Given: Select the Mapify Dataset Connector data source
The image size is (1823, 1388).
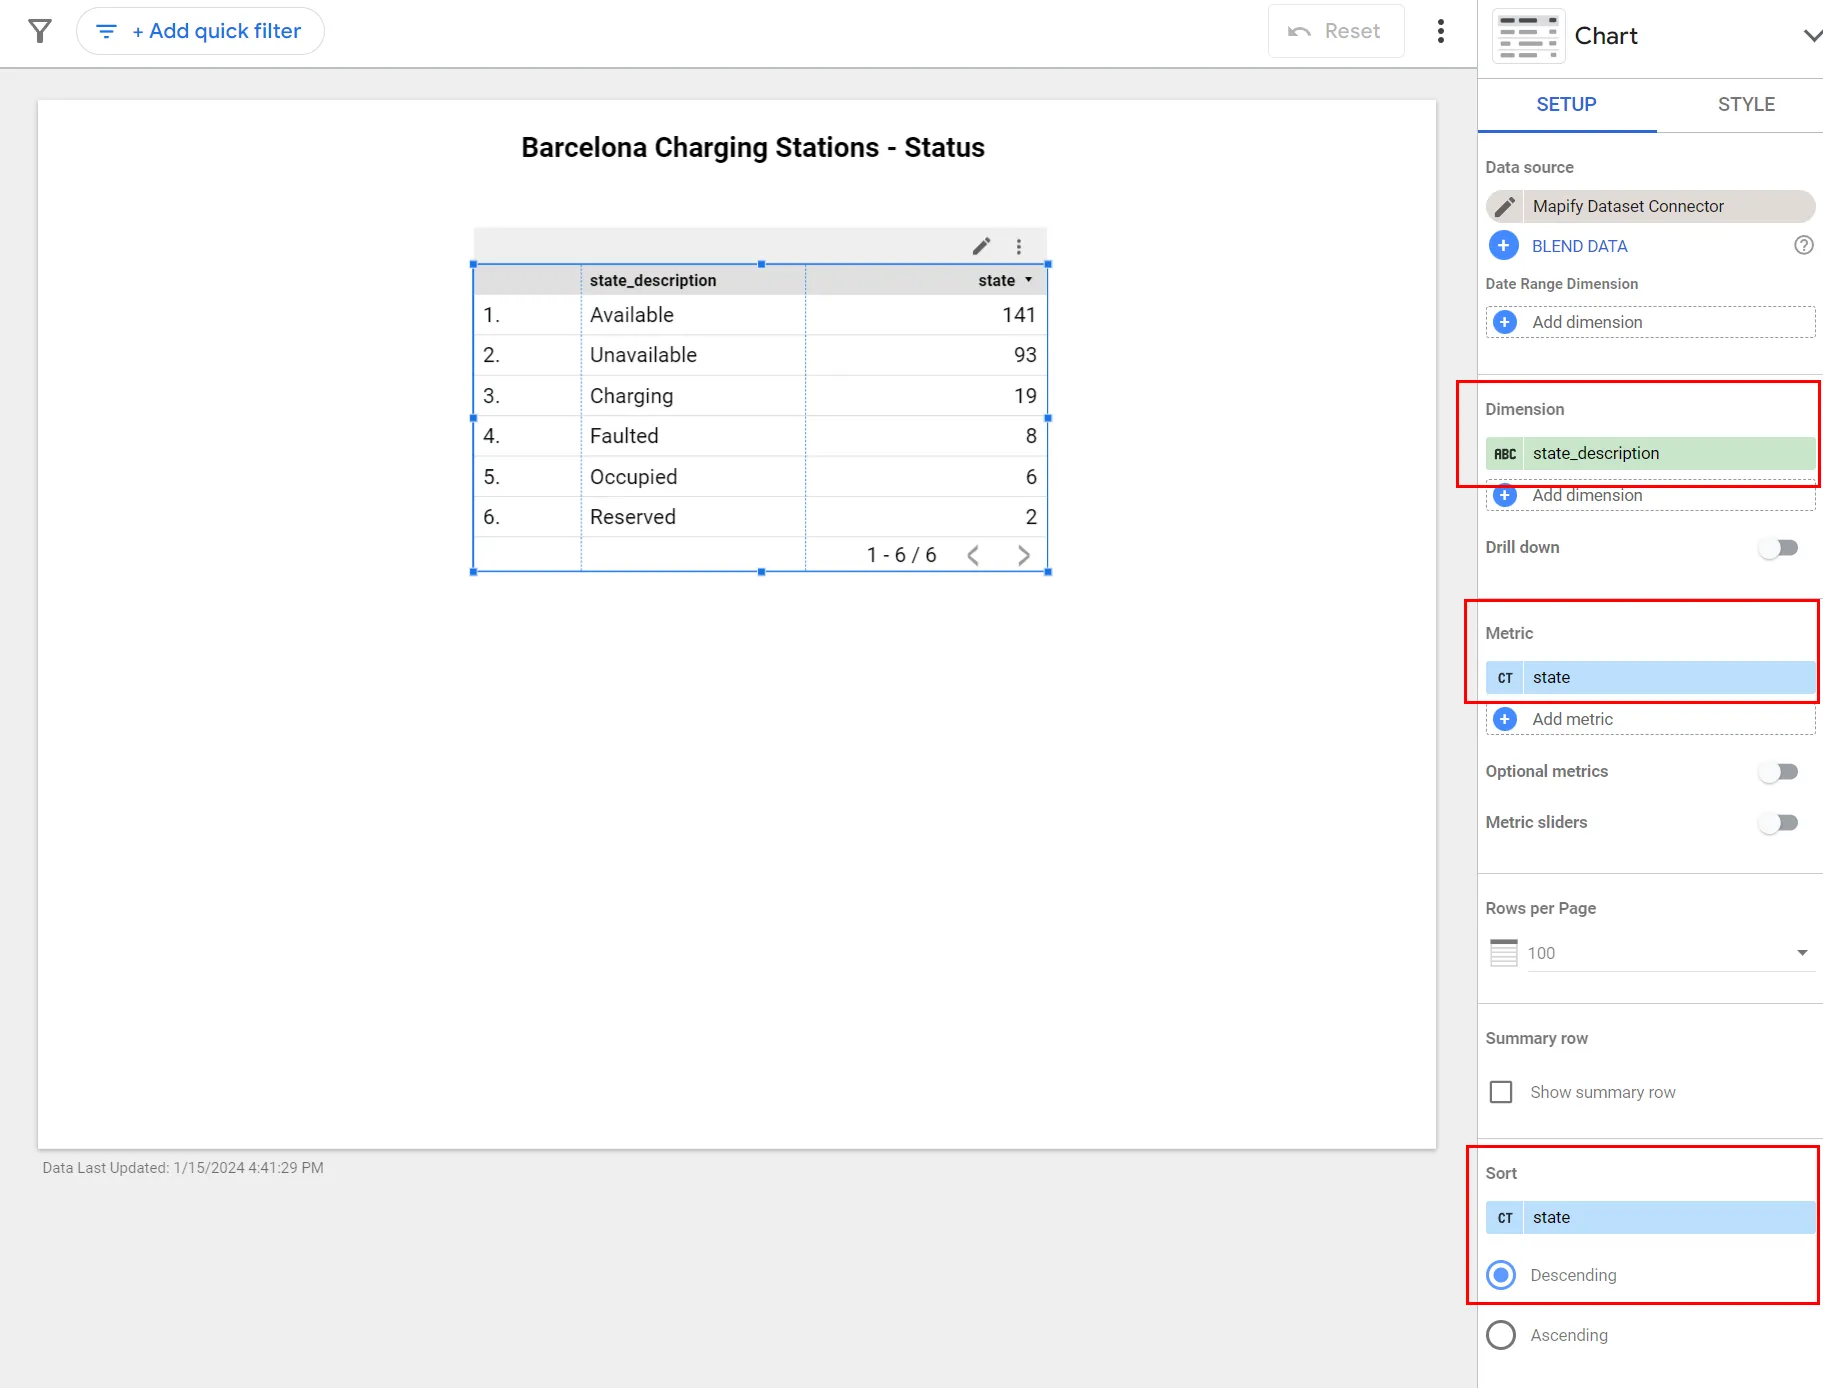Looking at the screenshot, I should [1650, 206].
